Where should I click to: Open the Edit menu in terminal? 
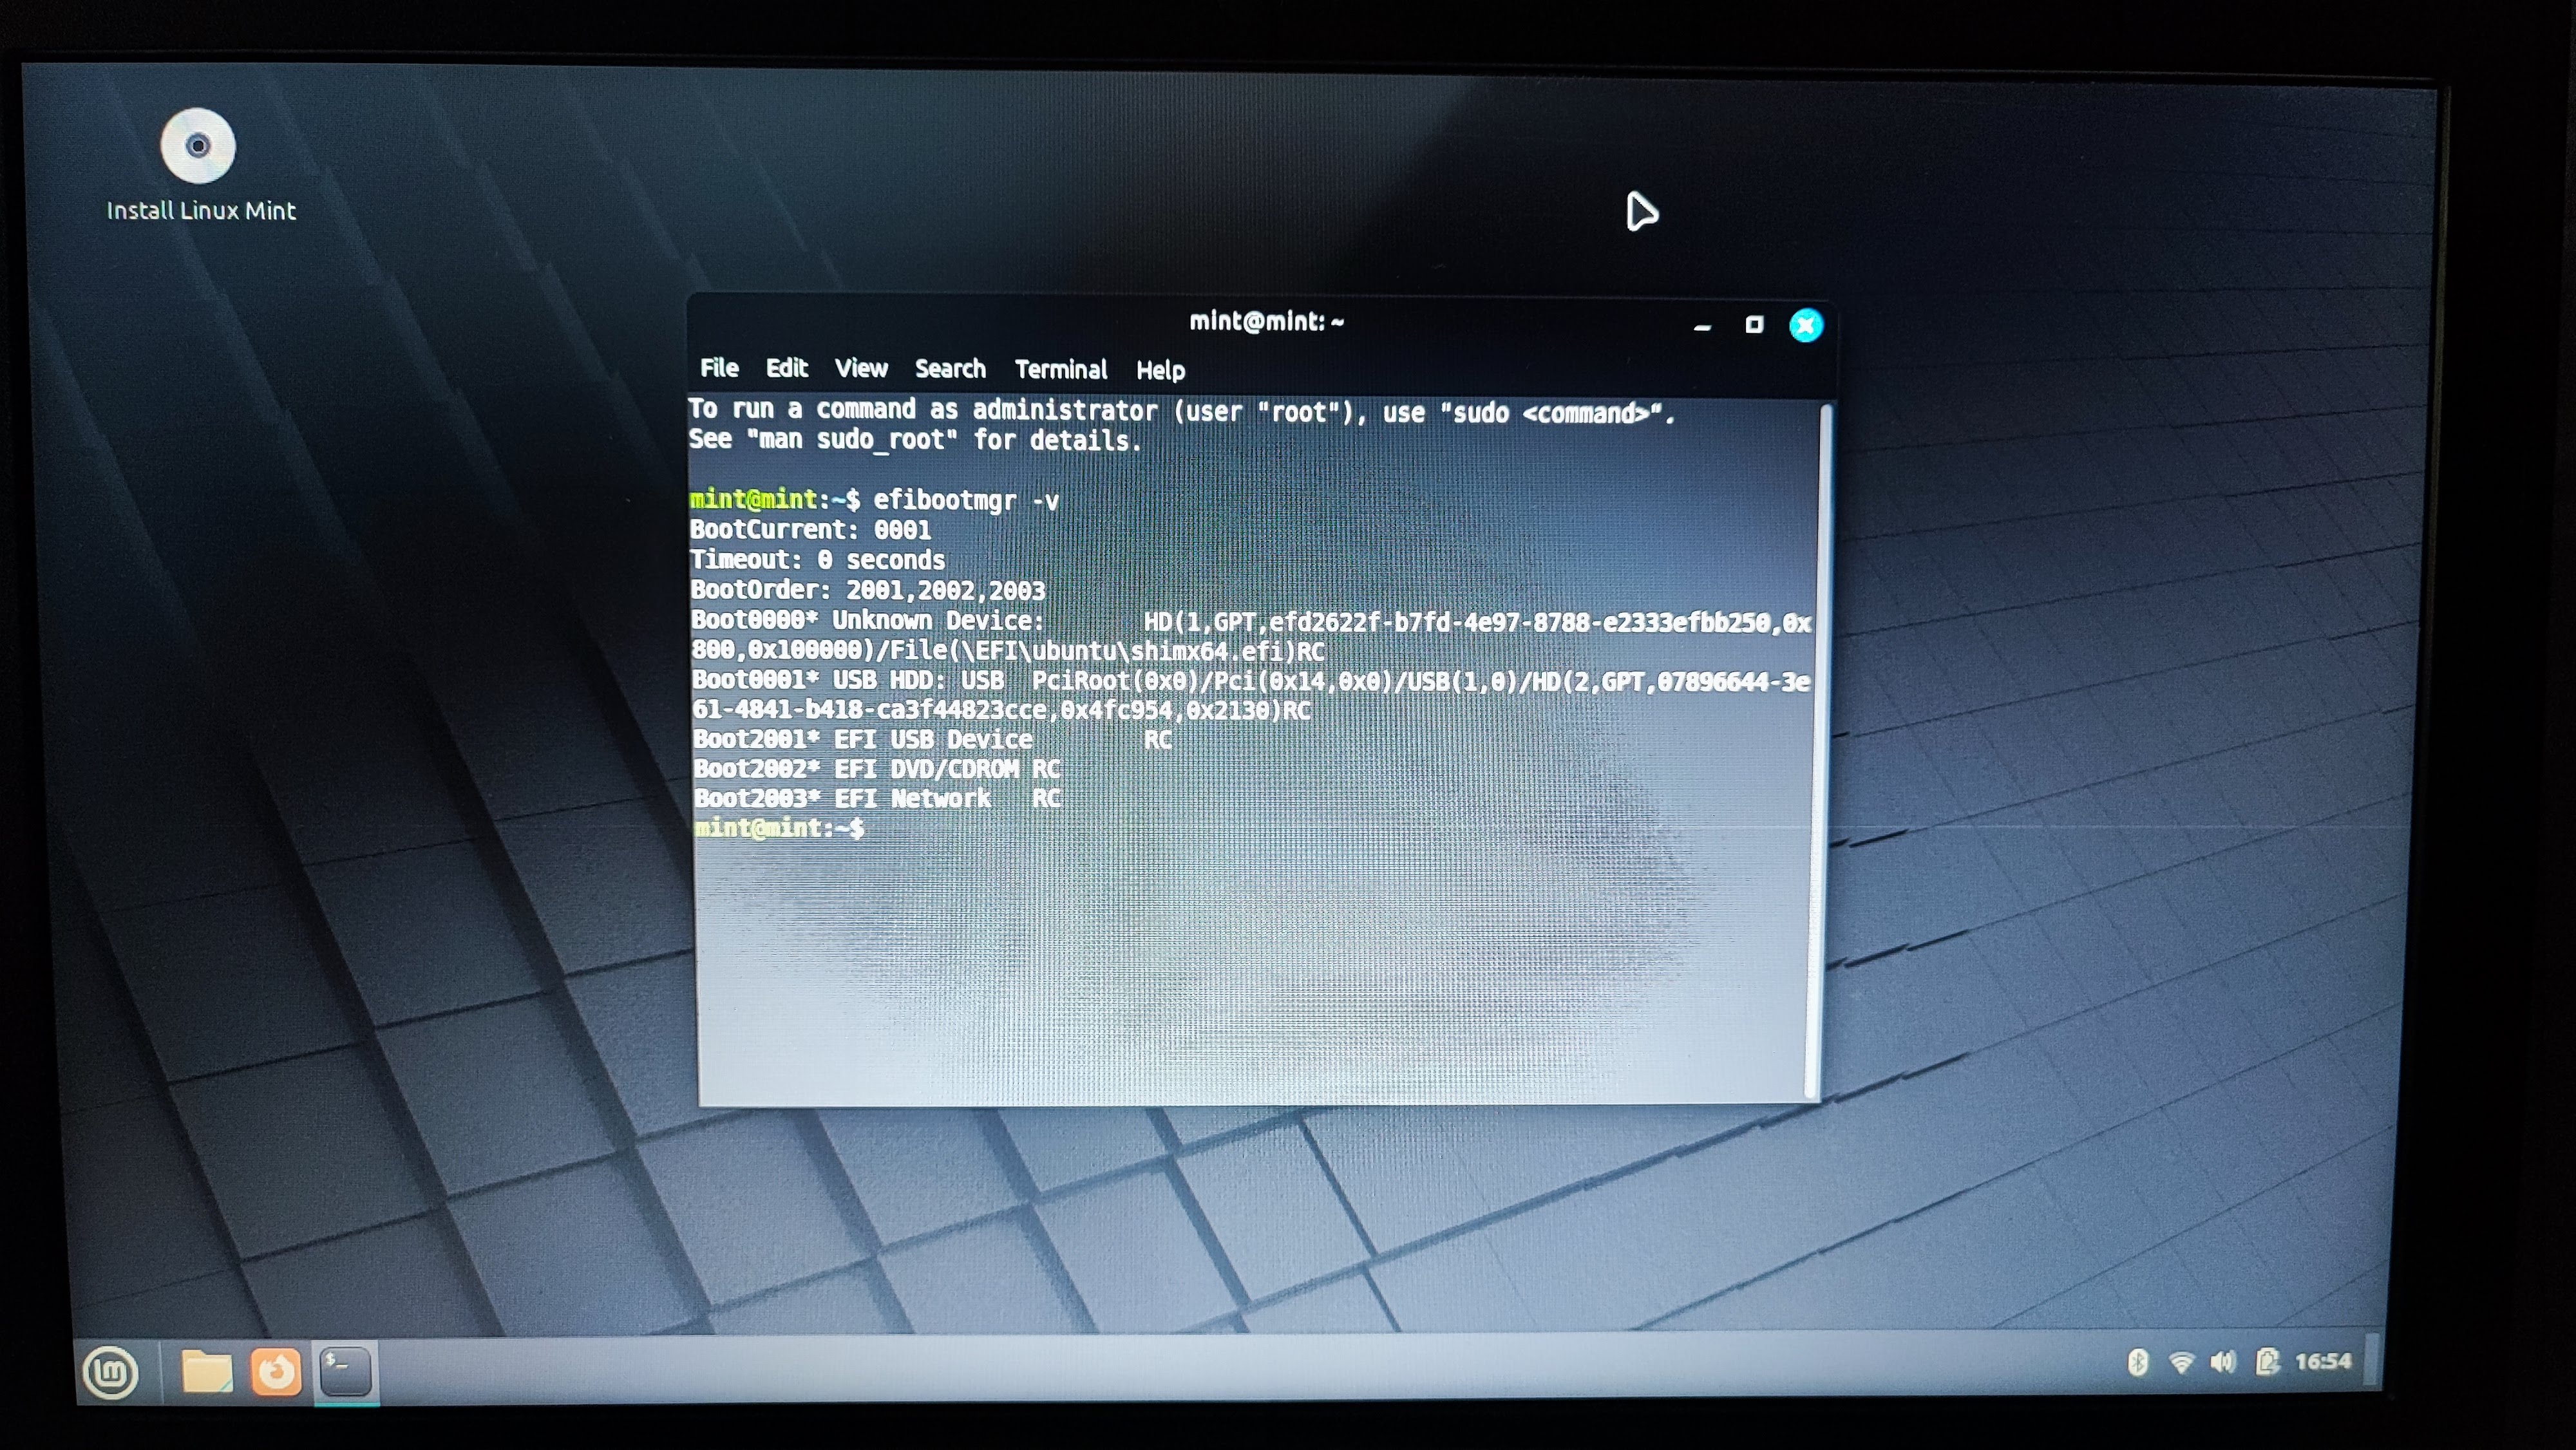click(x=787, y=368)
